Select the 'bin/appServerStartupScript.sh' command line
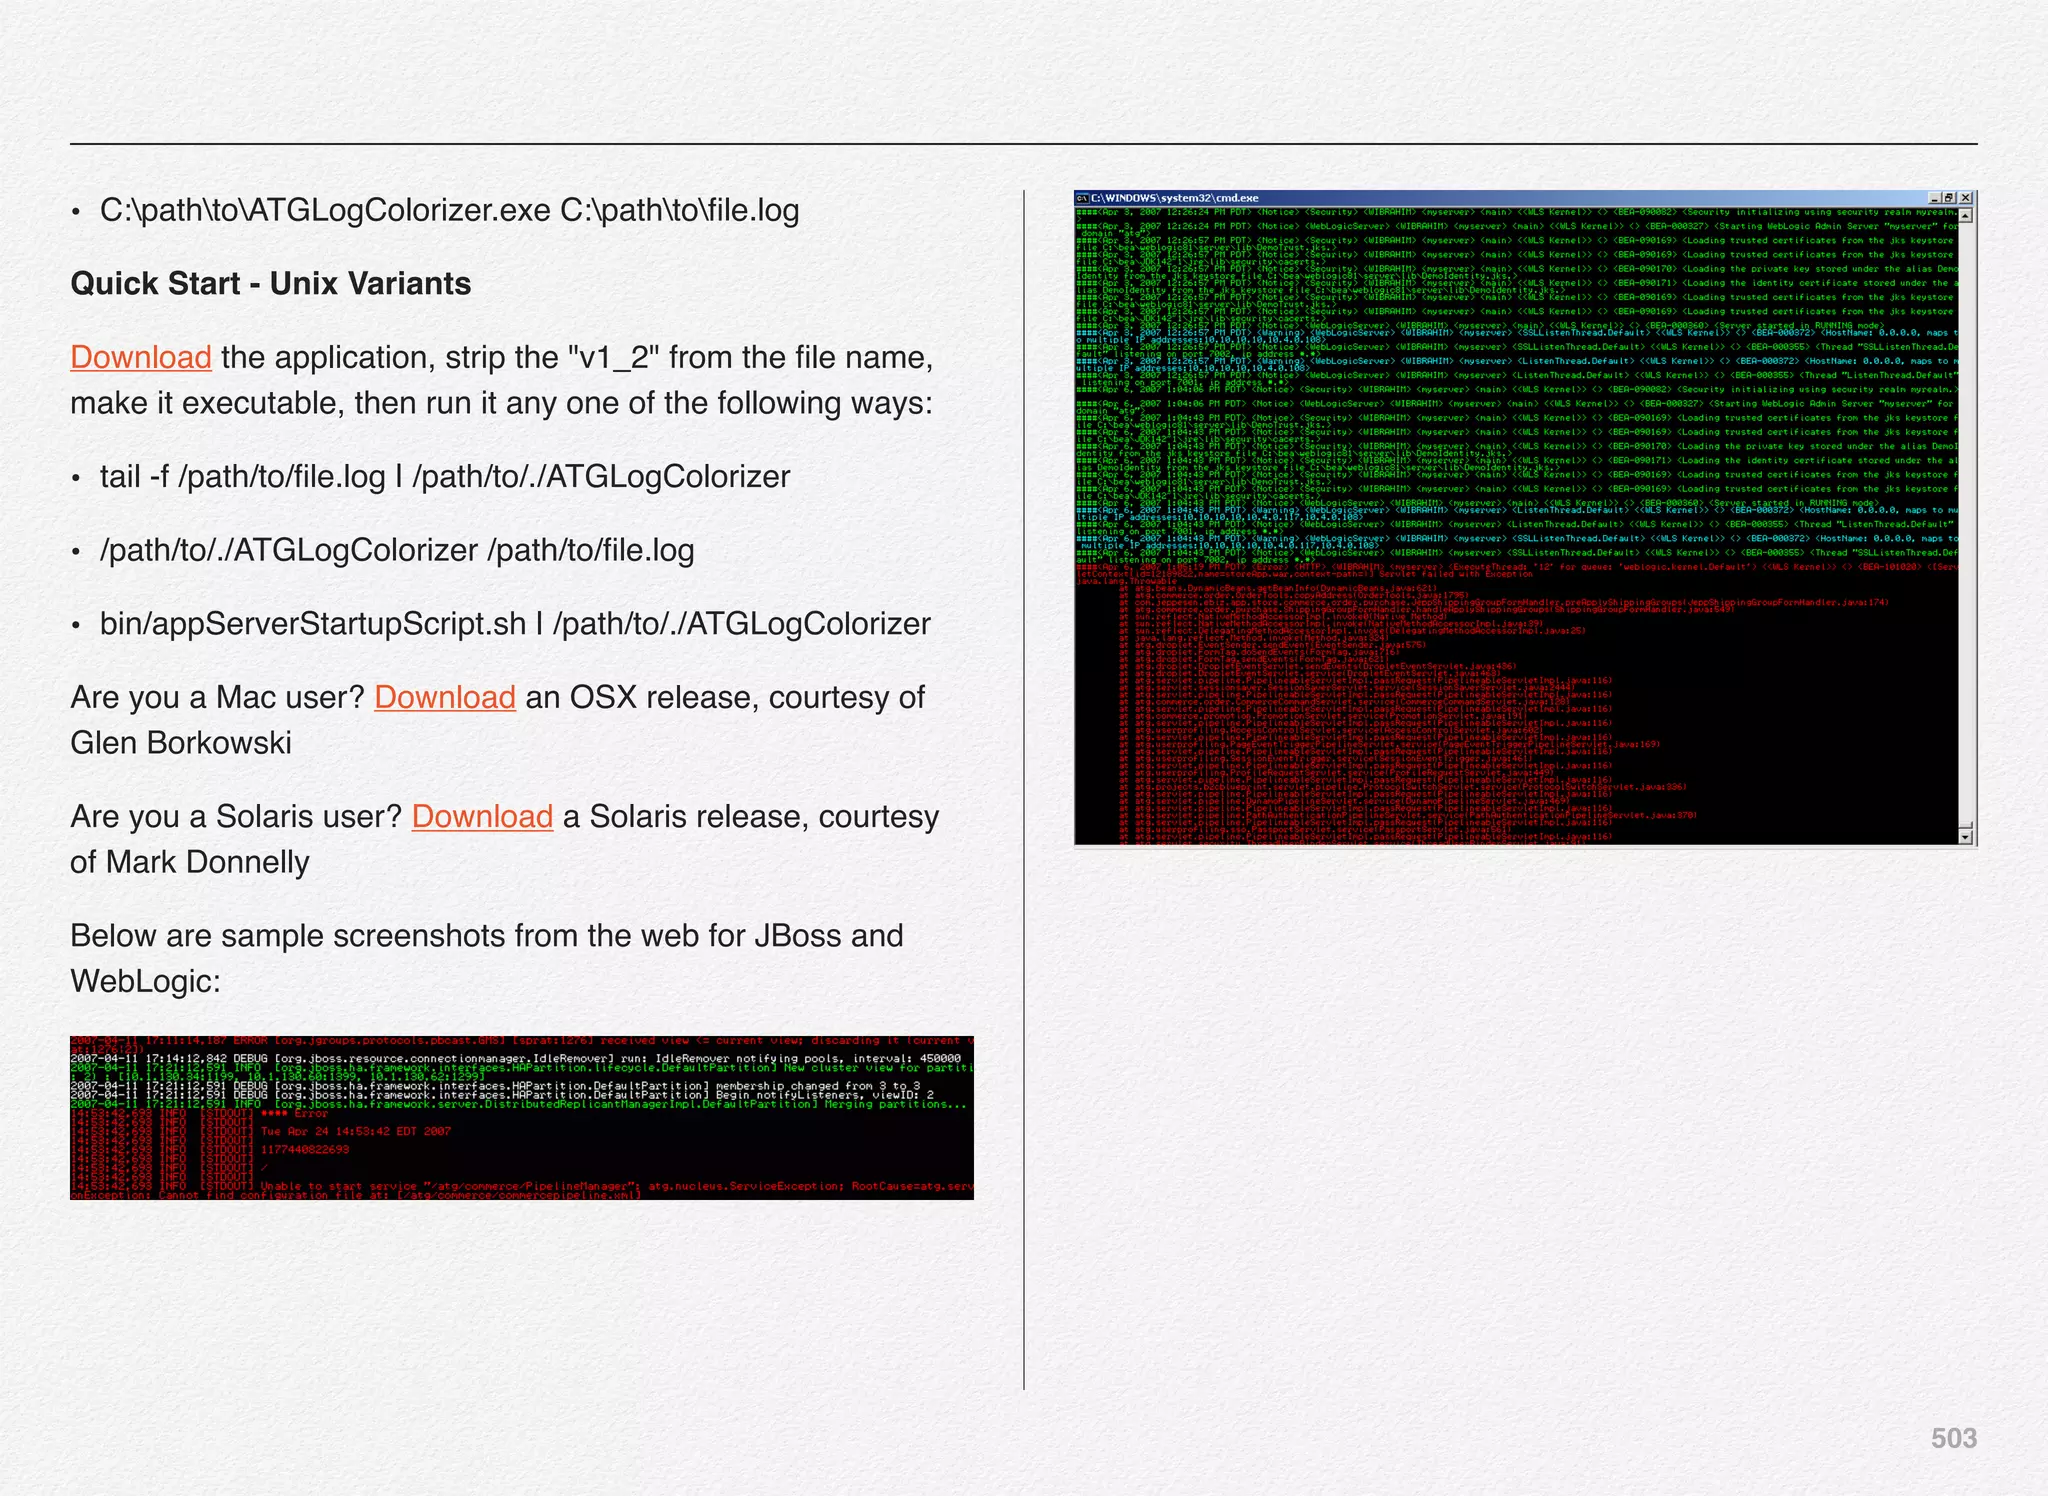 (x=515, y=624)
